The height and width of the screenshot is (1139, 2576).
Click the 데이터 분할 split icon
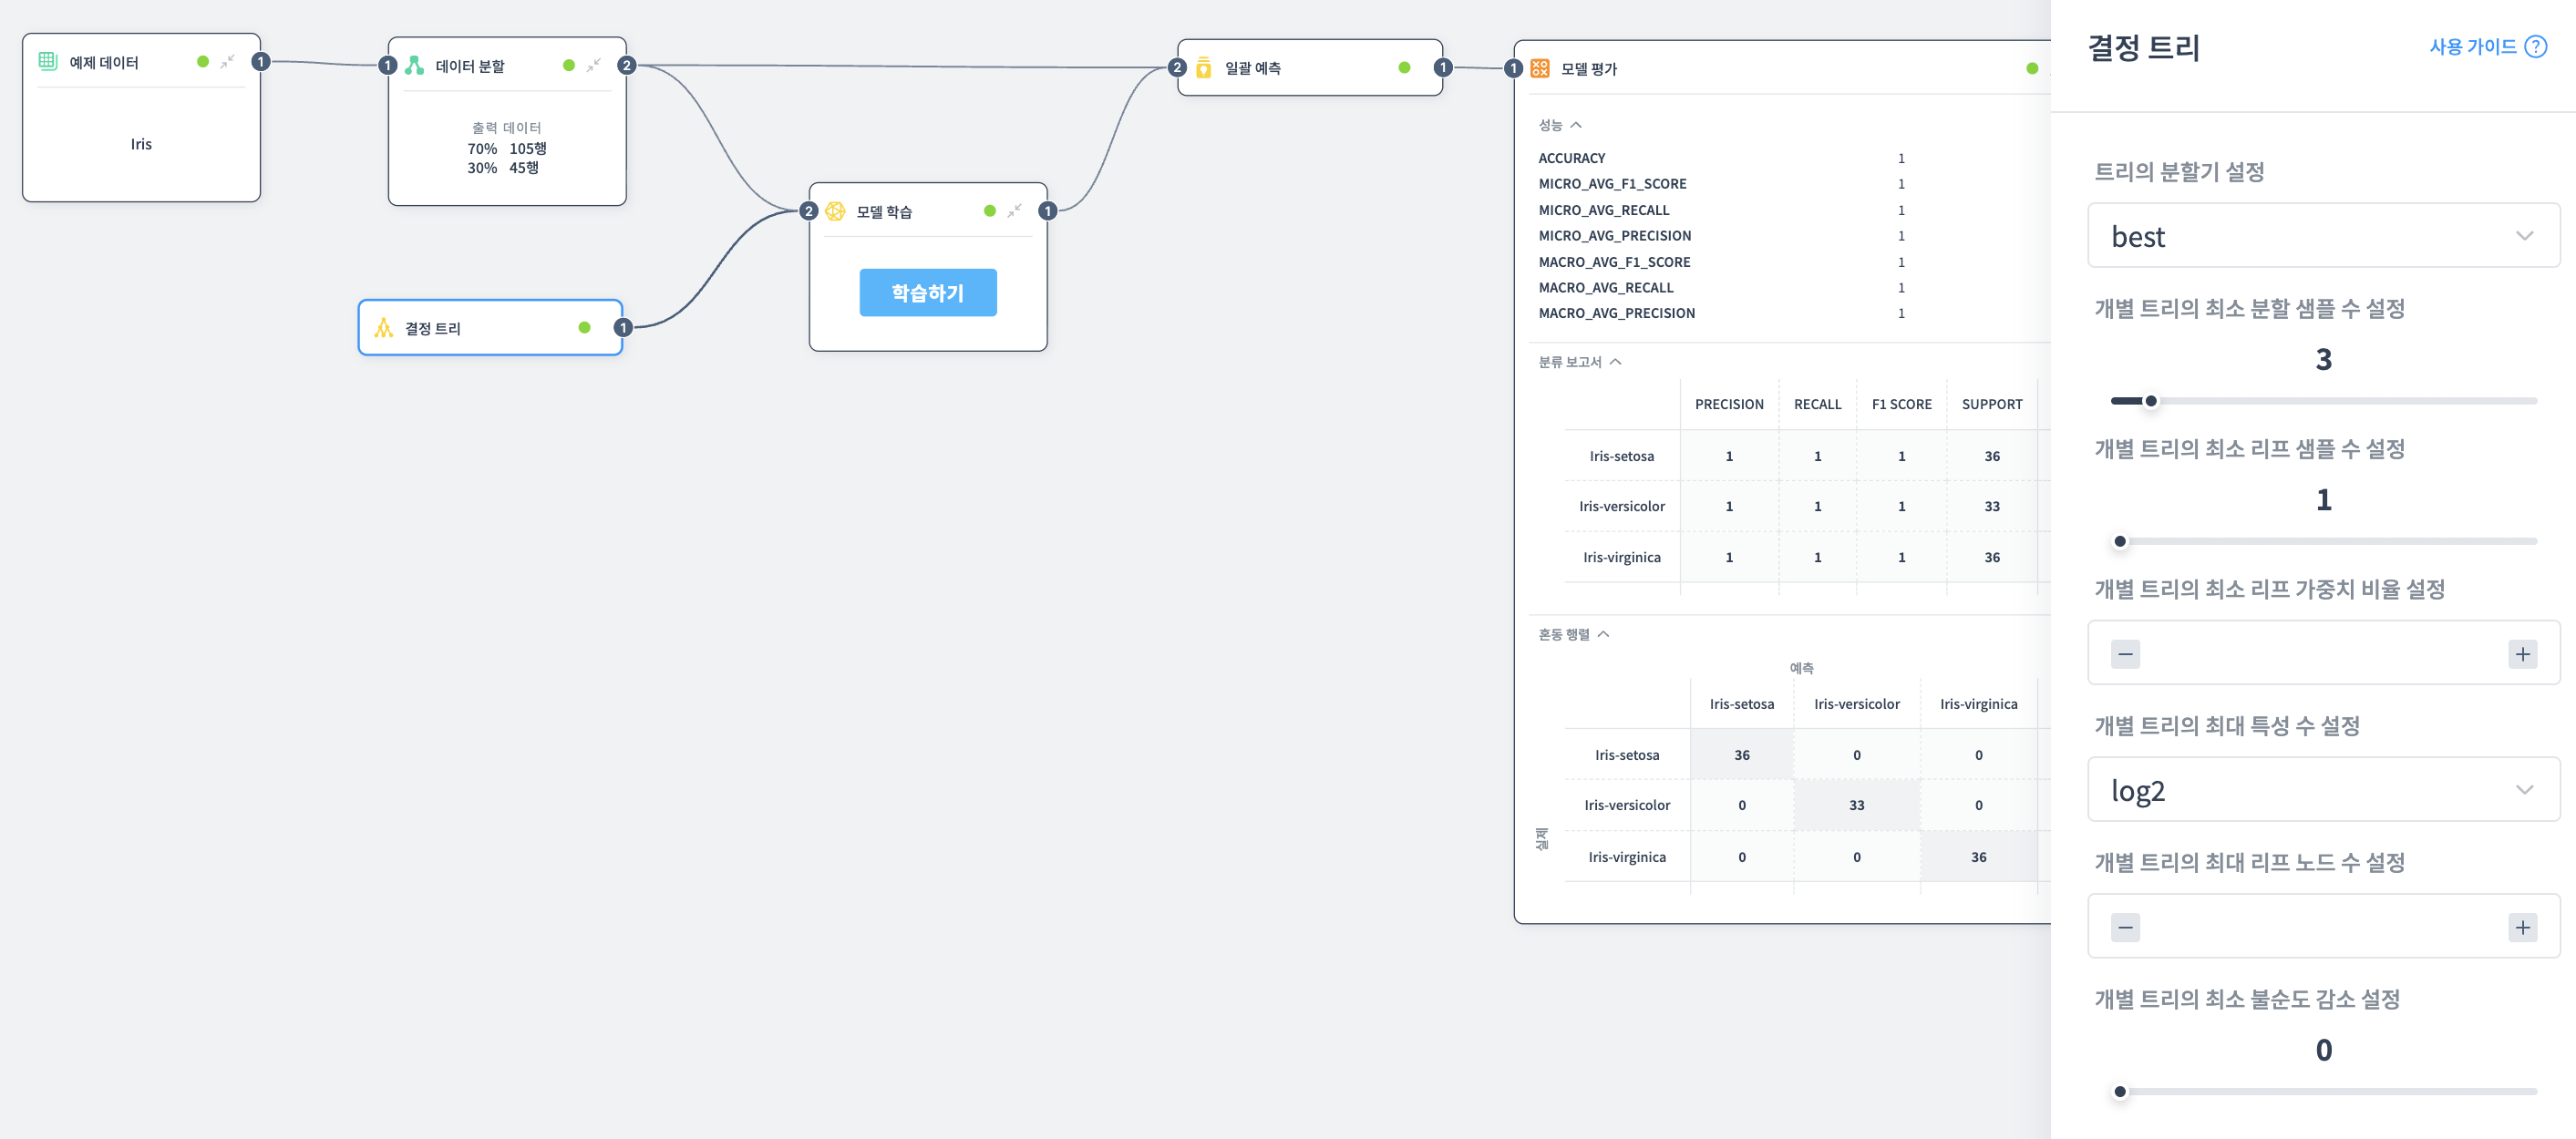414,66
